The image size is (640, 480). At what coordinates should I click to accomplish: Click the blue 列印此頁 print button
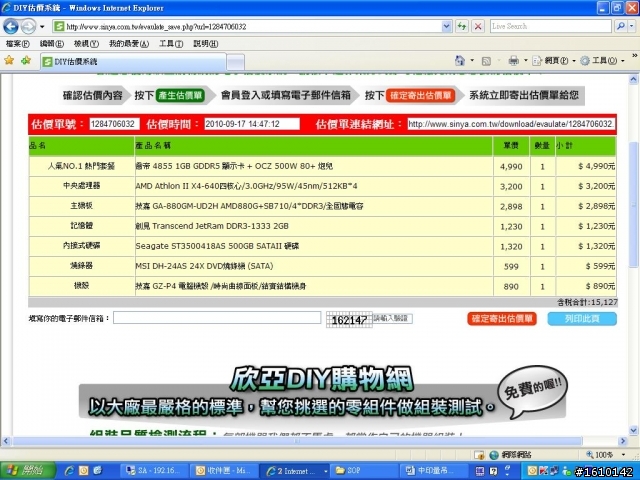582,319
